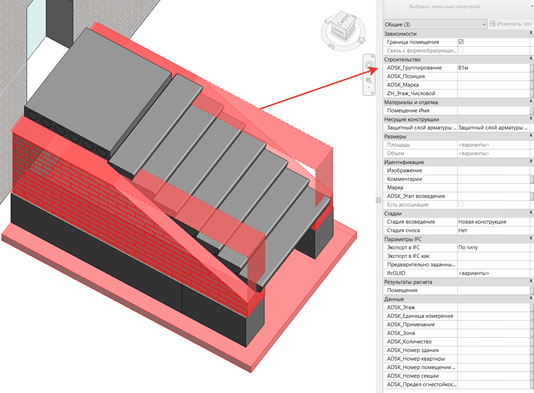Click the Комментарии value field
Screen dimensions: 534x393
coord(493,179)
